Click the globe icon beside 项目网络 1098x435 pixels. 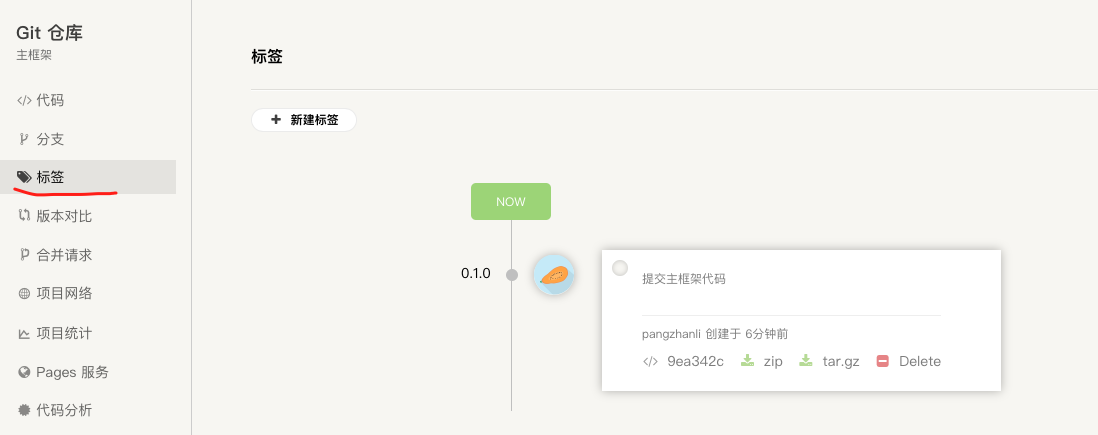[24, 294]
